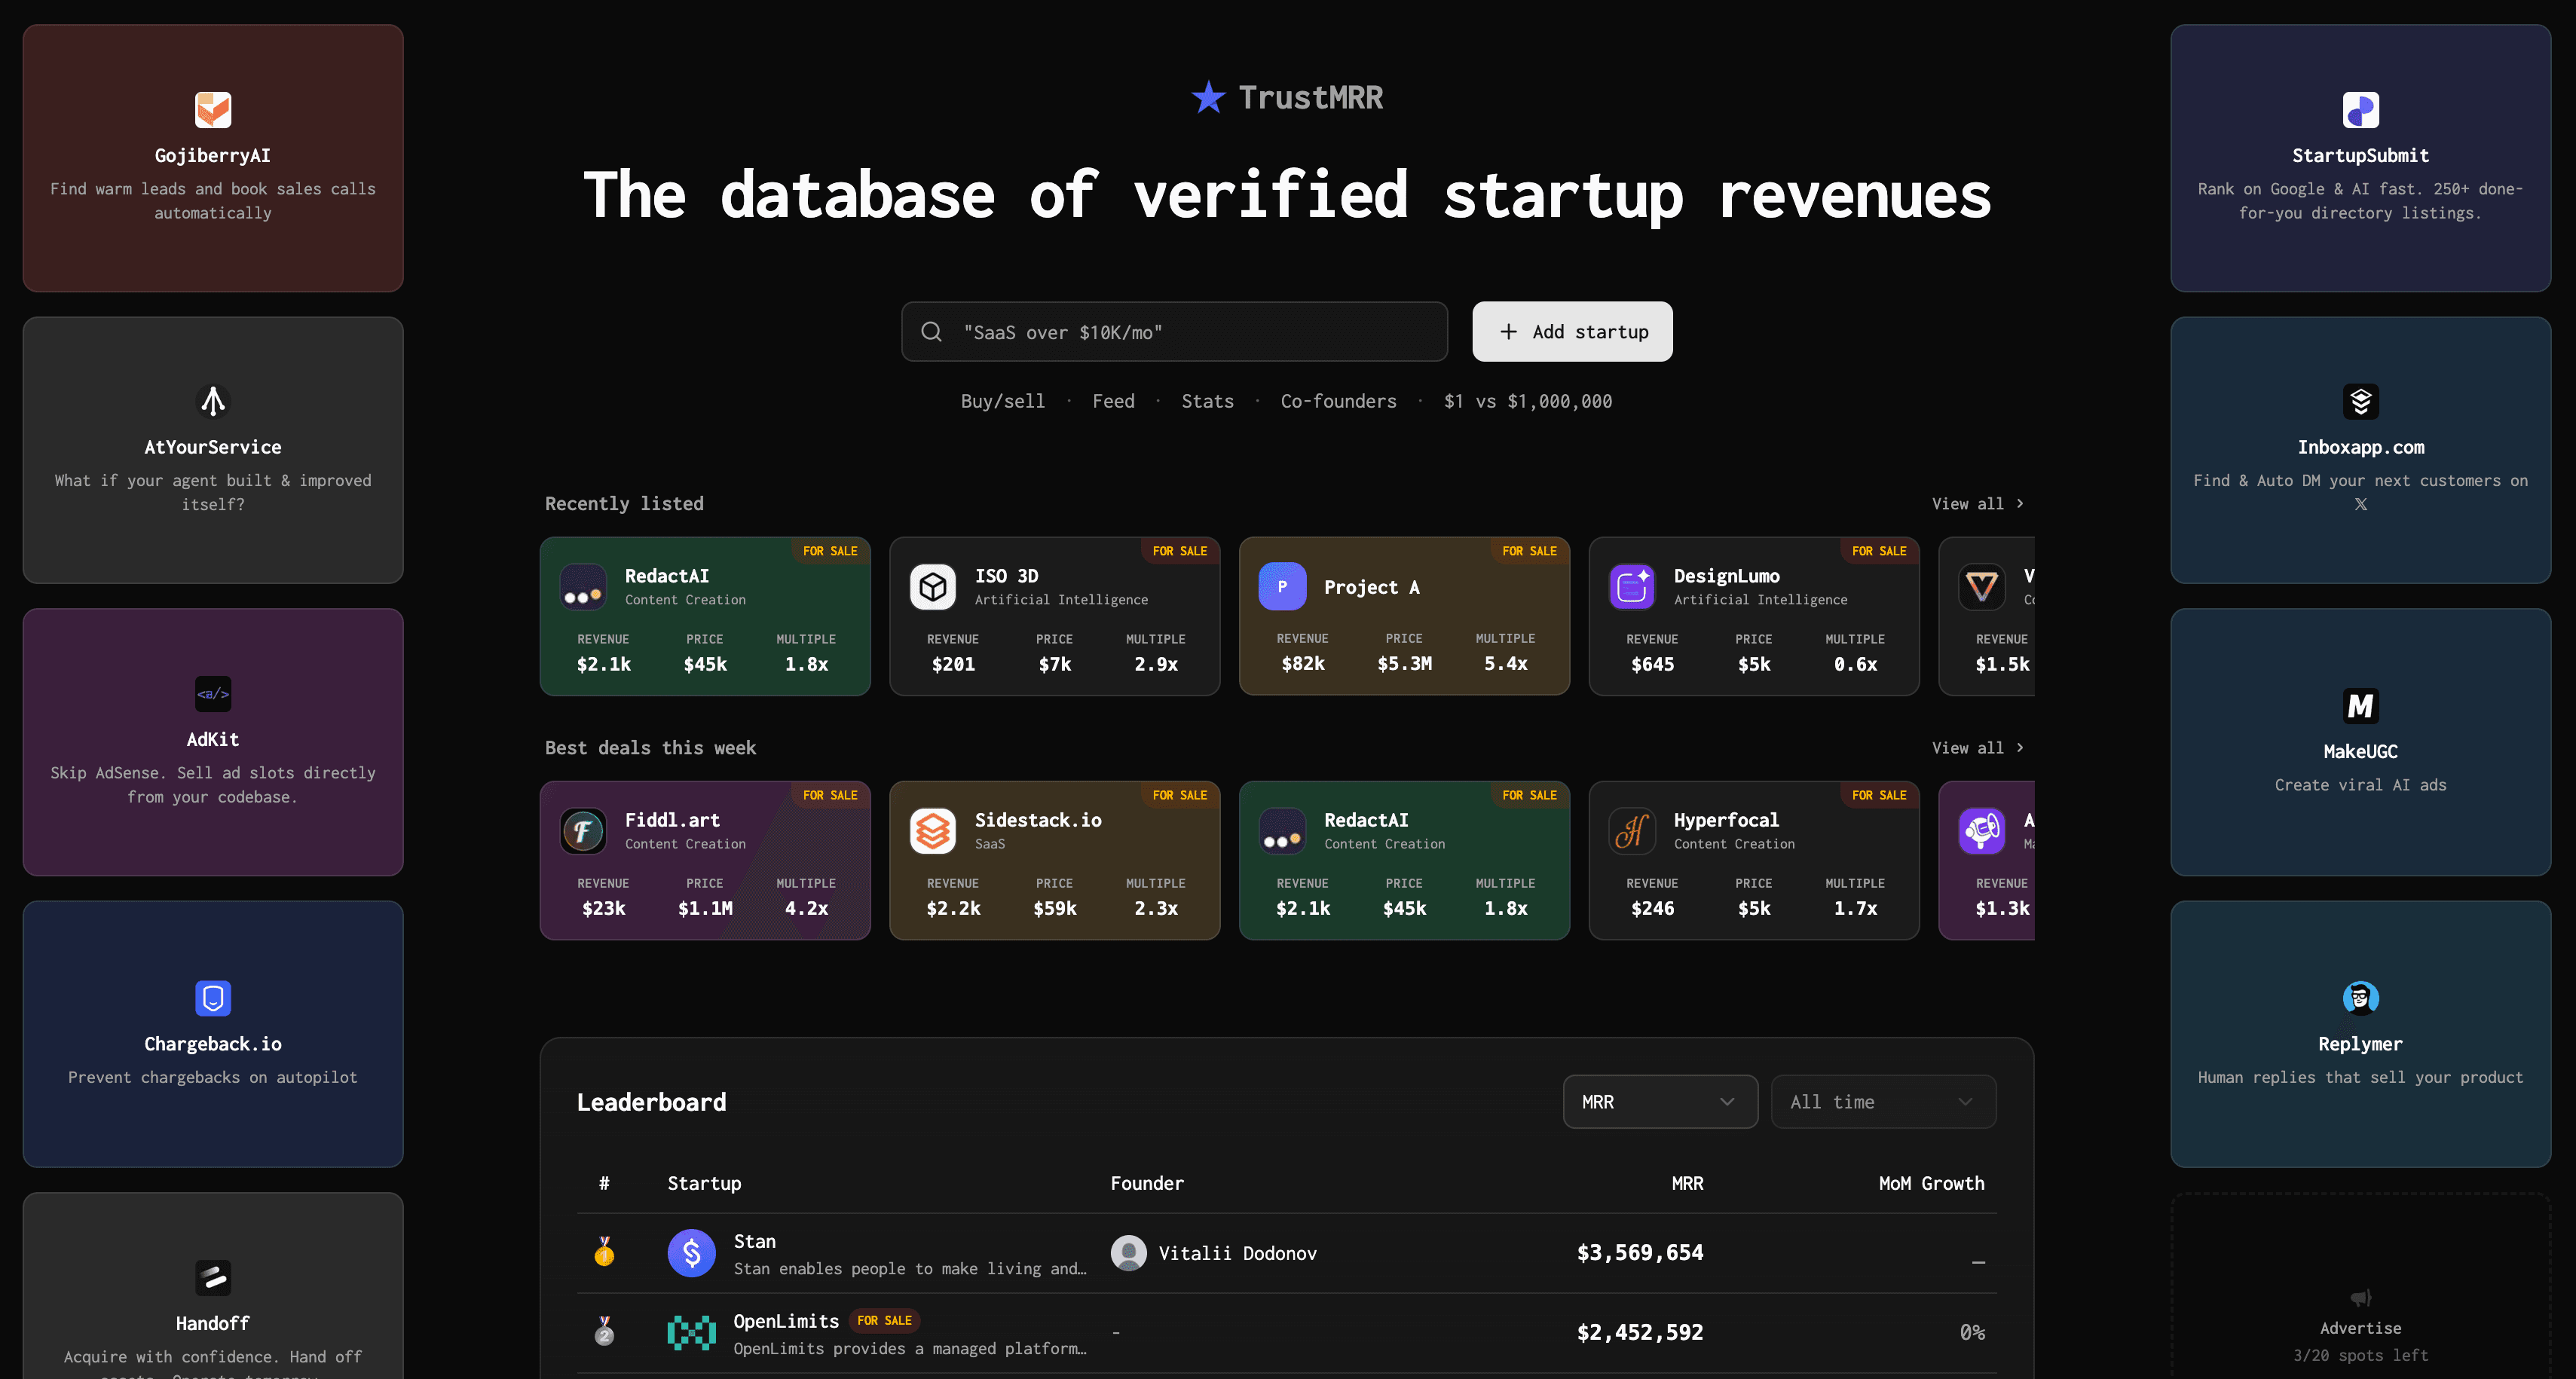Click the ISO 3D listing title

1007,576
